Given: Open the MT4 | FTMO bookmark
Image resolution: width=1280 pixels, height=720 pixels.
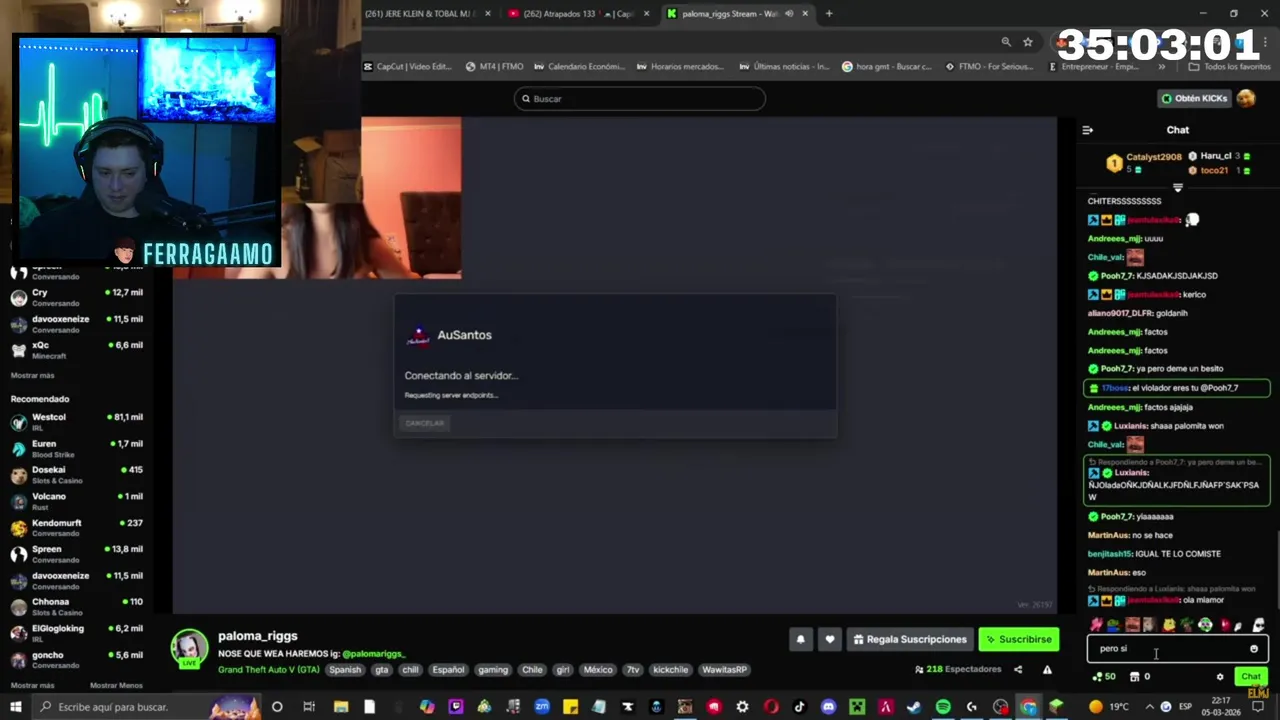Looking at the screenshot, I should click(x=494, y=67).
